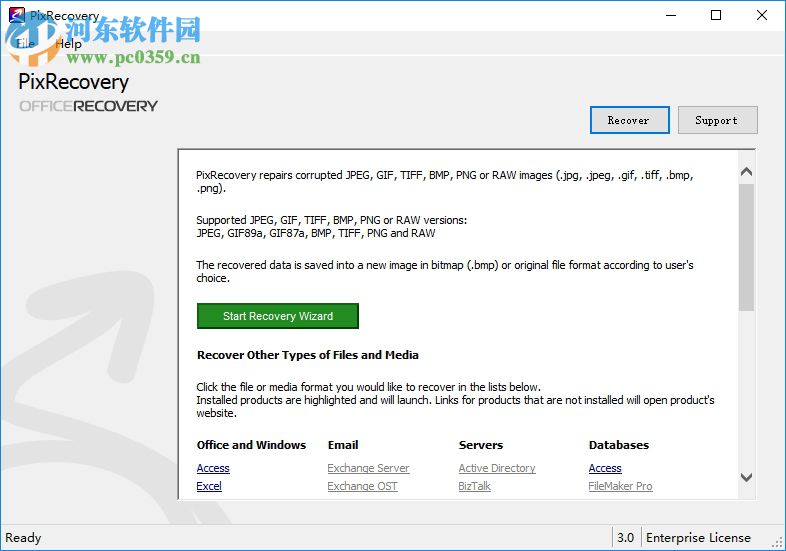Click the window resize grip in status bar
The height and width of the screenshot is (551, 786).
[777, 543]
